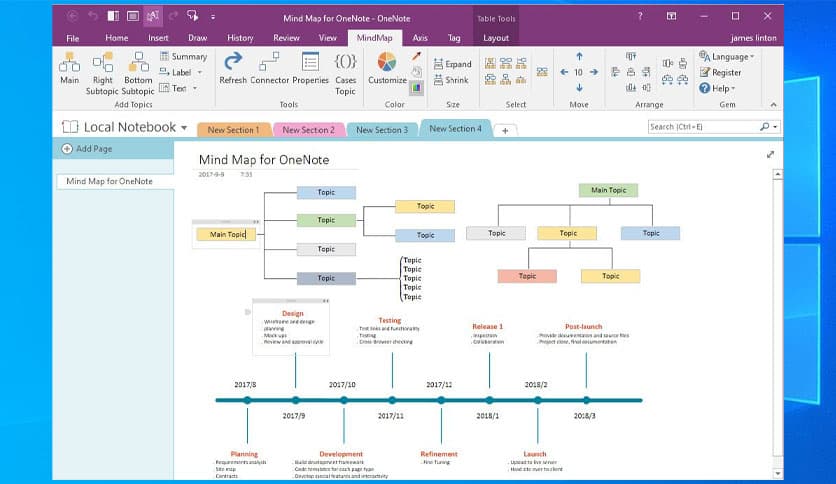
Task: Open the Axis tab
Action: 420,38
